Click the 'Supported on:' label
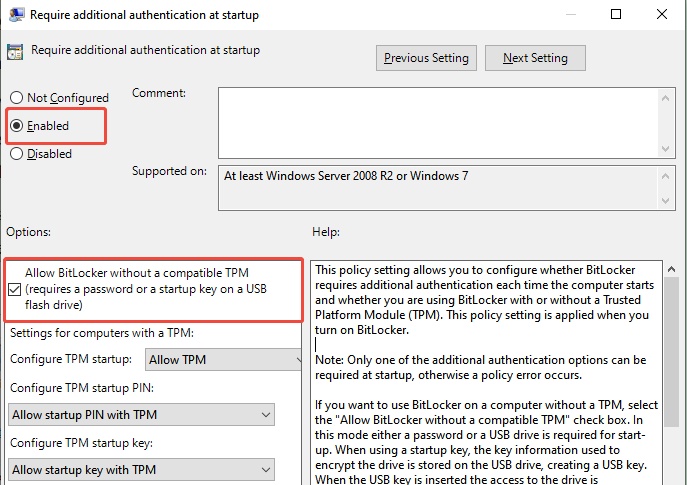The image size is (687, 485). (x=169, y=171)
